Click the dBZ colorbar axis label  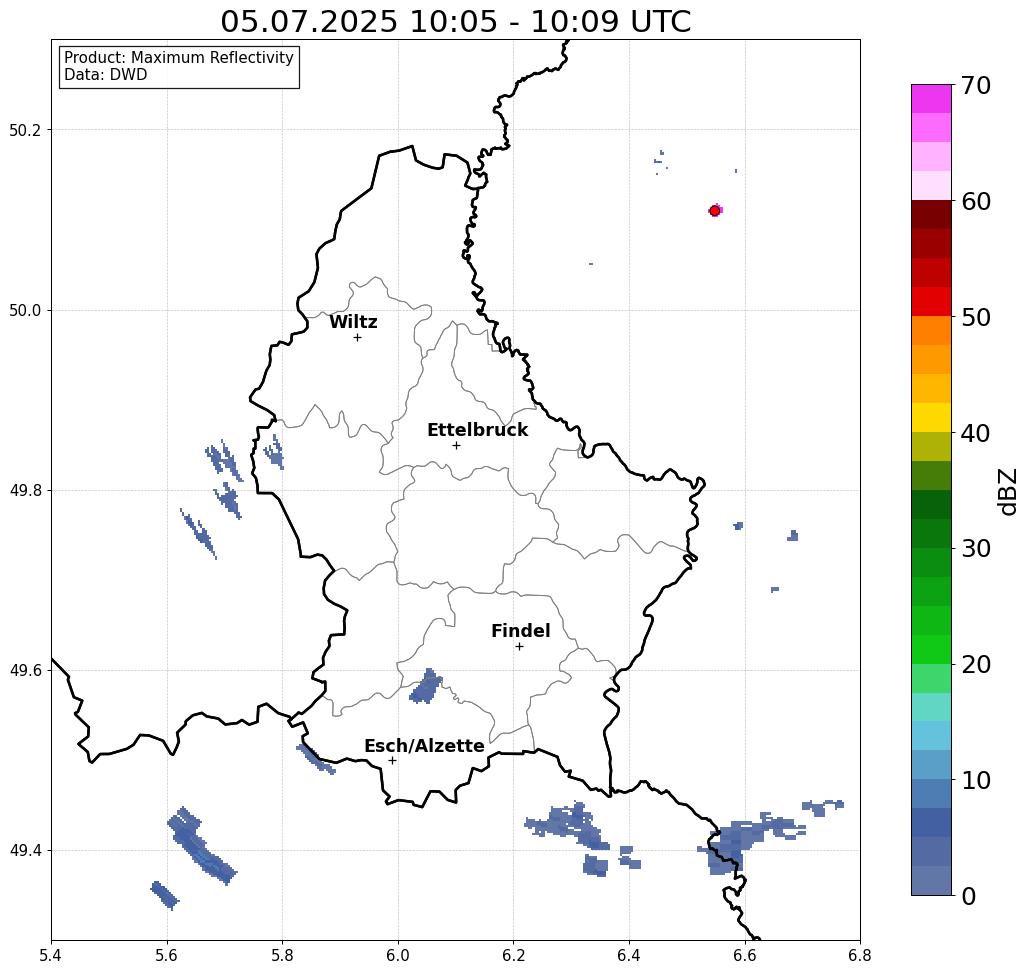click(x=1007, y=491)
